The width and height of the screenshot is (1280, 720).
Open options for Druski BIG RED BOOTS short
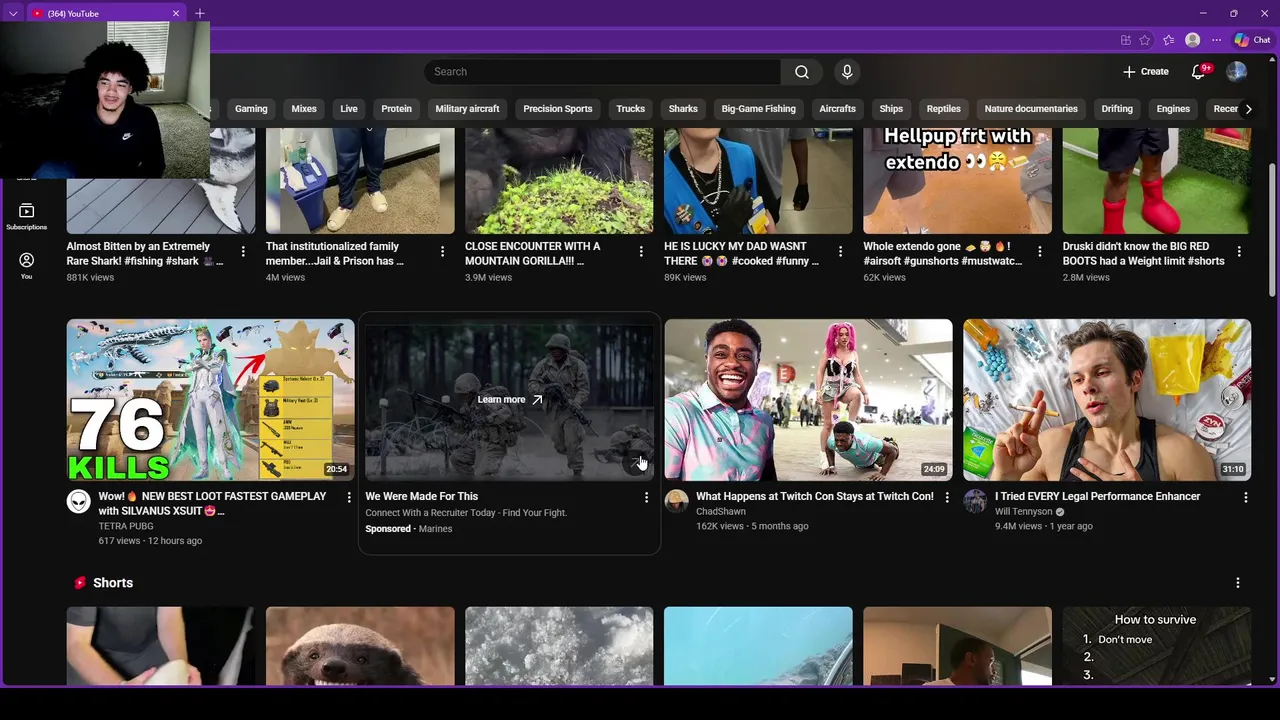coord(1238,251)
